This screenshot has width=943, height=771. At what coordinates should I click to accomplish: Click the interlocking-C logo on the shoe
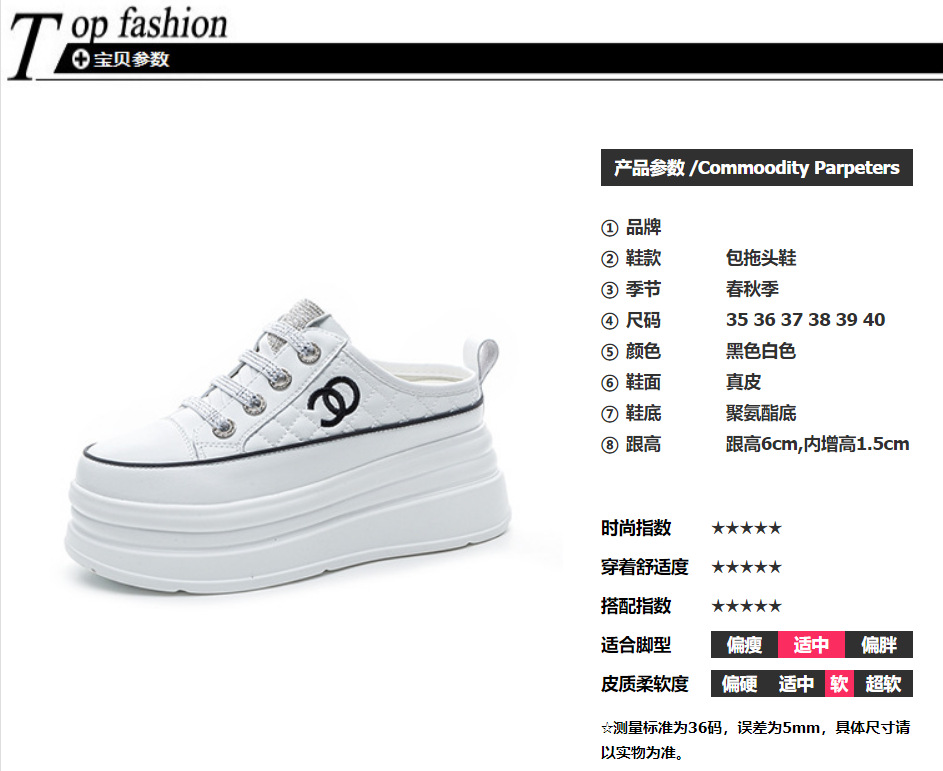coord(334,401)
